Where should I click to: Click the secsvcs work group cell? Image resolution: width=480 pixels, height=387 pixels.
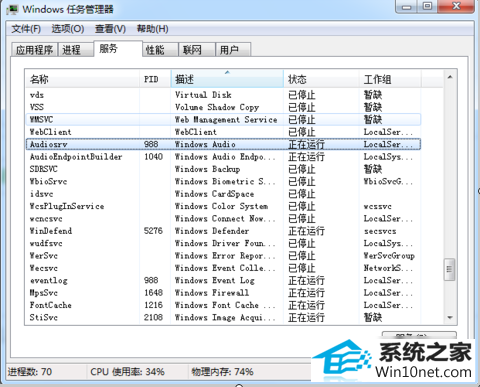(380, 231)
